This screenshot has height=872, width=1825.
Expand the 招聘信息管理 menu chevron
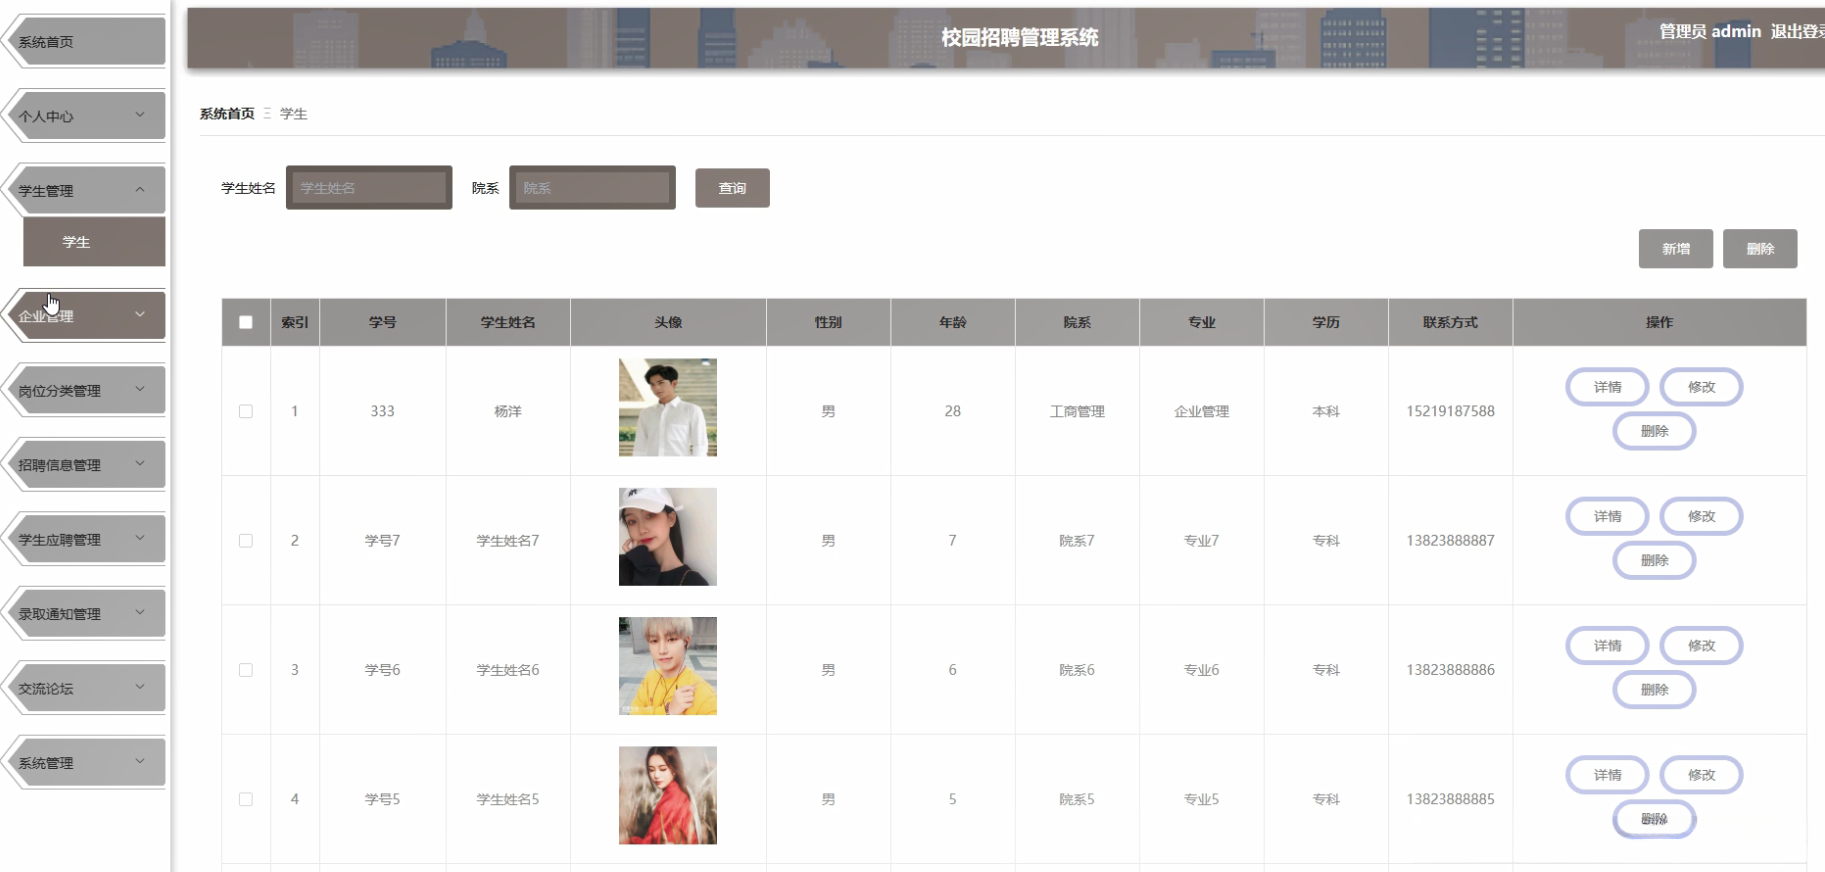click(x=140, y=464)
